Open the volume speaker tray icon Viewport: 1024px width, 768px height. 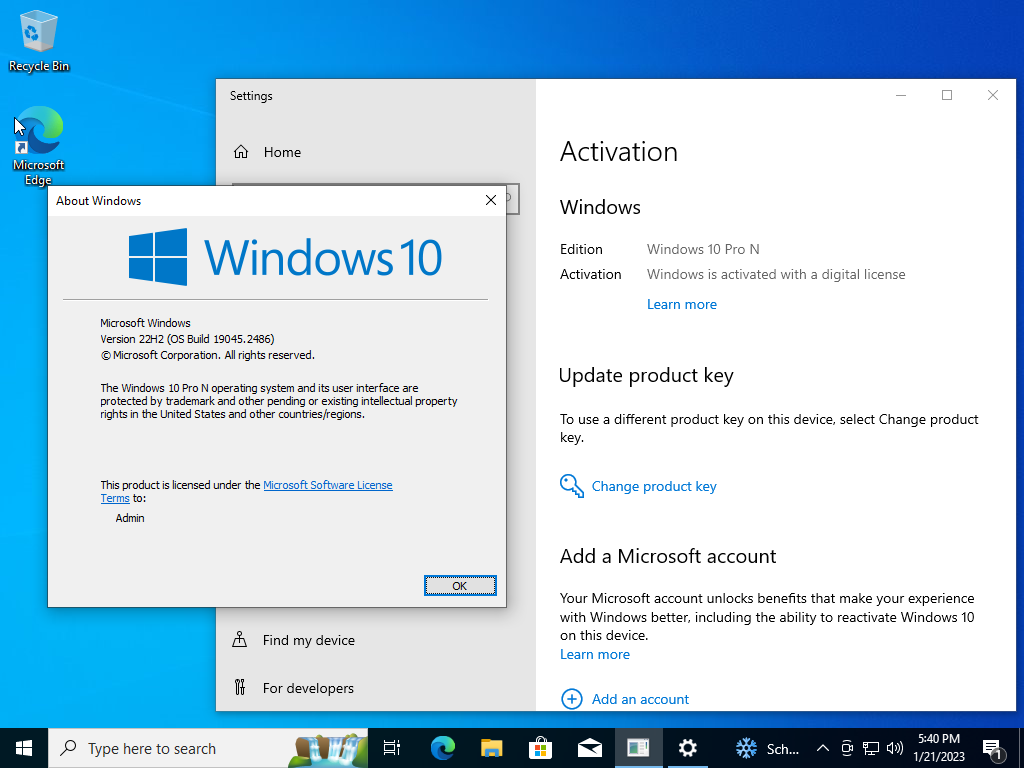point(895,748)
